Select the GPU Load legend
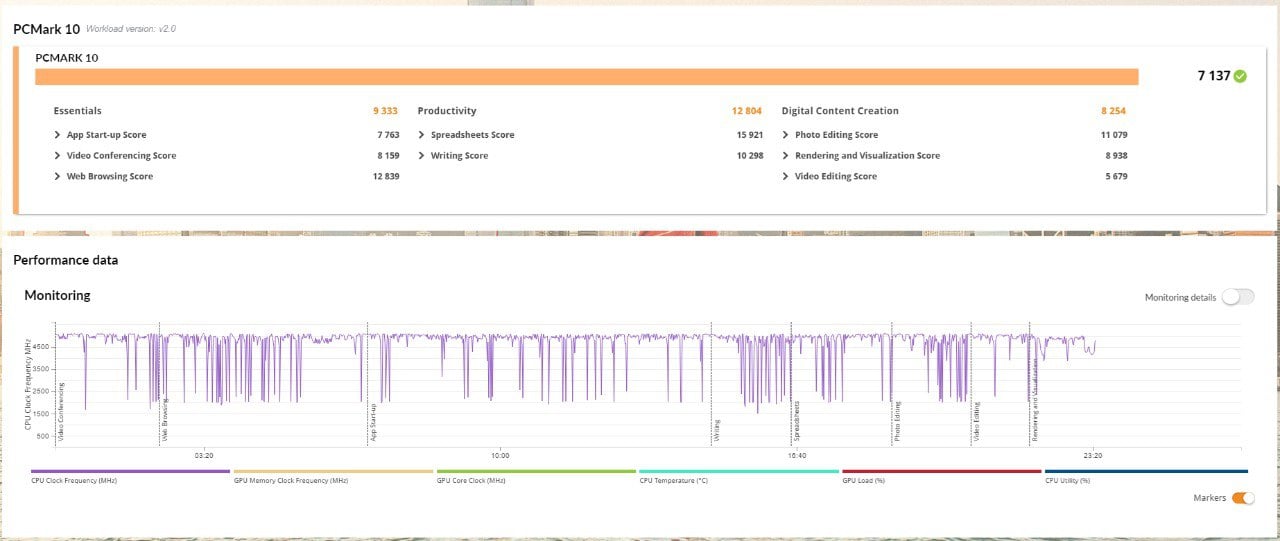 [942, 477]
